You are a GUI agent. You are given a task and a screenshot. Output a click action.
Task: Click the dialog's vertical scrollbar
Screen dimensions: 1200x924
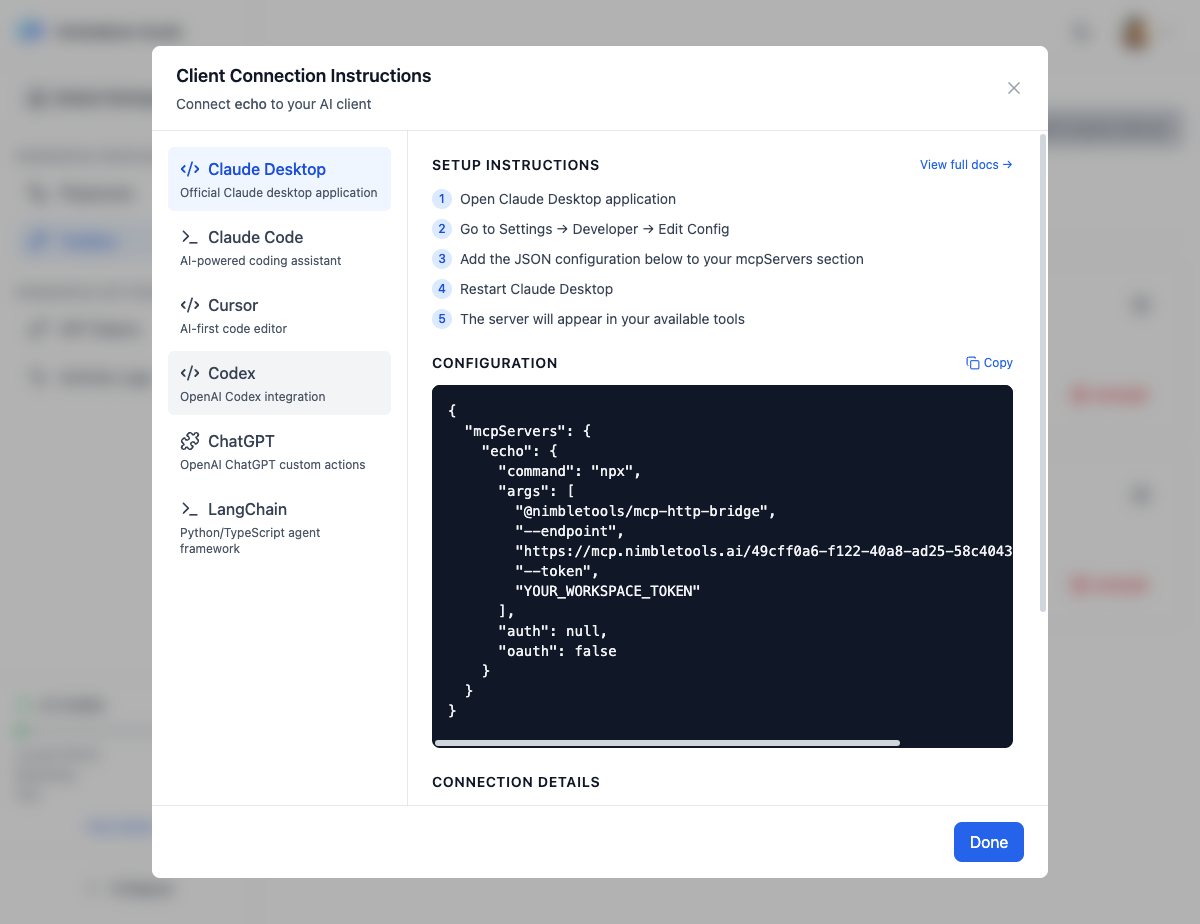[1044, 372]
